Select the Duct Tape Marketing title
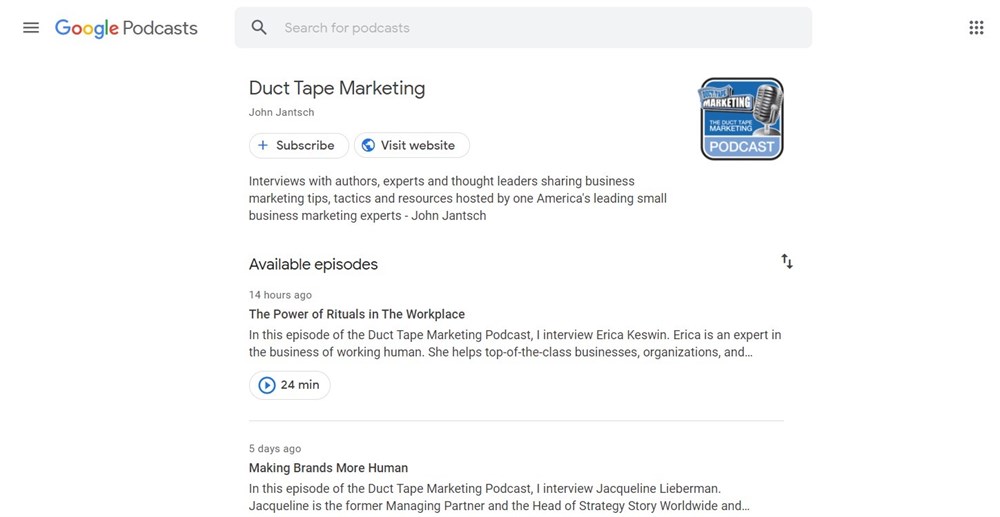This screenshot has width=1000, height=517. [337, 88]
